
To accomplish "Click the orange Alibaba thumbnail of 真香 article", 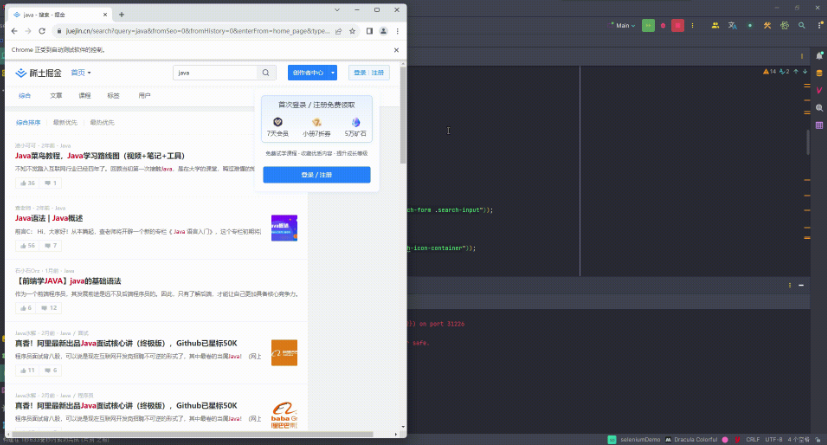I will [284, 353].
